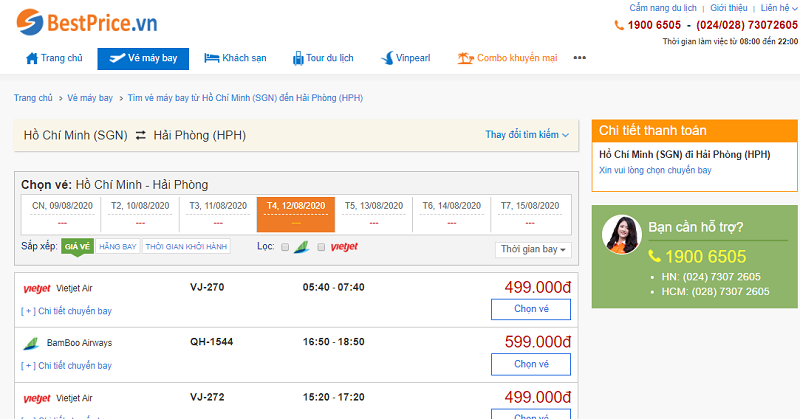Image resolution: width=800 pixels, height=419 pixels.
Task: Click time 15:20 - 17:20
Action: [334, 397]
